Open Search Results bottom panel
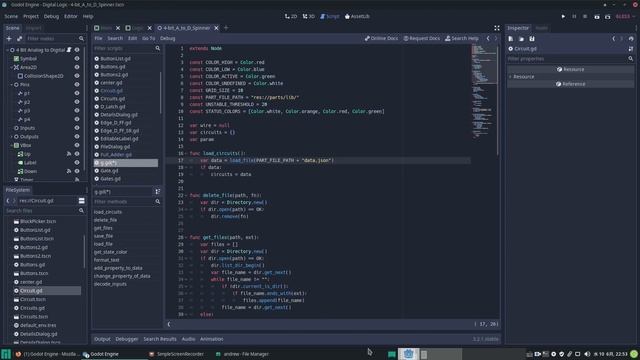640x360 pixels. (160, 339)
